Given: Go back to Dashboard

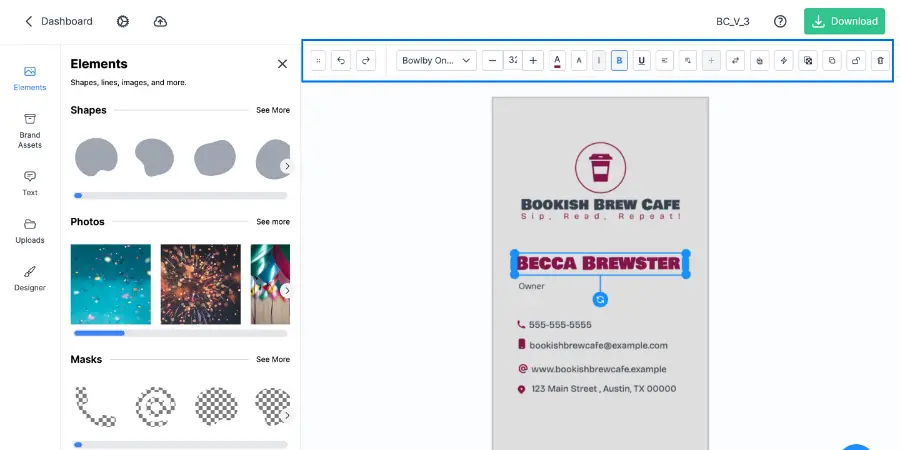Looking at the screenshot, I should [x=58, y=21].
